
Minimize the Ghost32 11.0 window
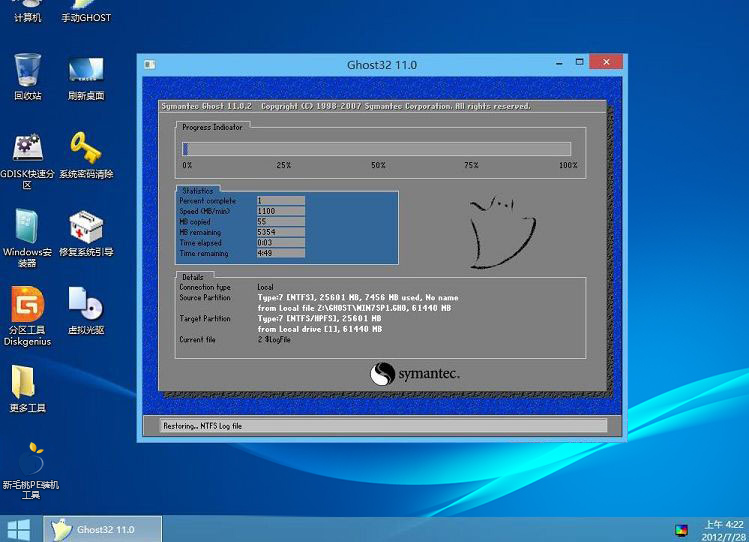click(x=559, y=63)
